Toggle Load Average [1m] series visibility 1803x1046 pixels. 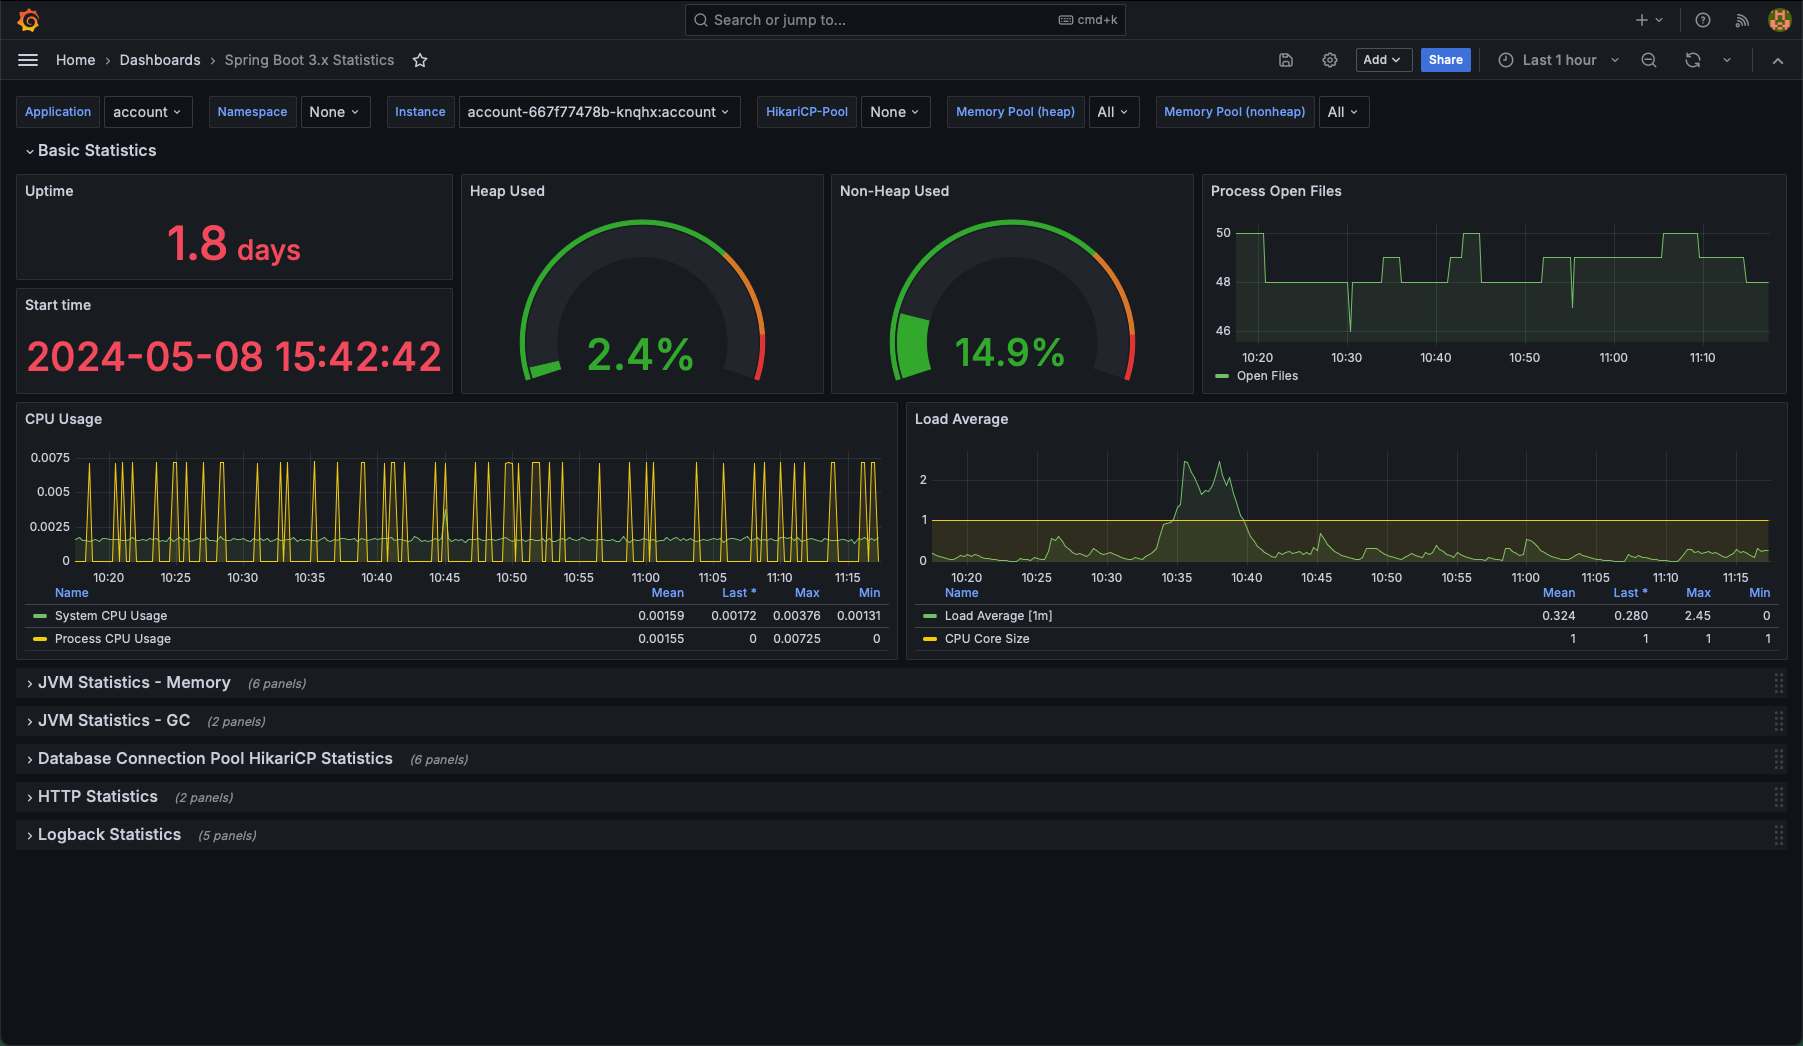[x=998, y=616]
